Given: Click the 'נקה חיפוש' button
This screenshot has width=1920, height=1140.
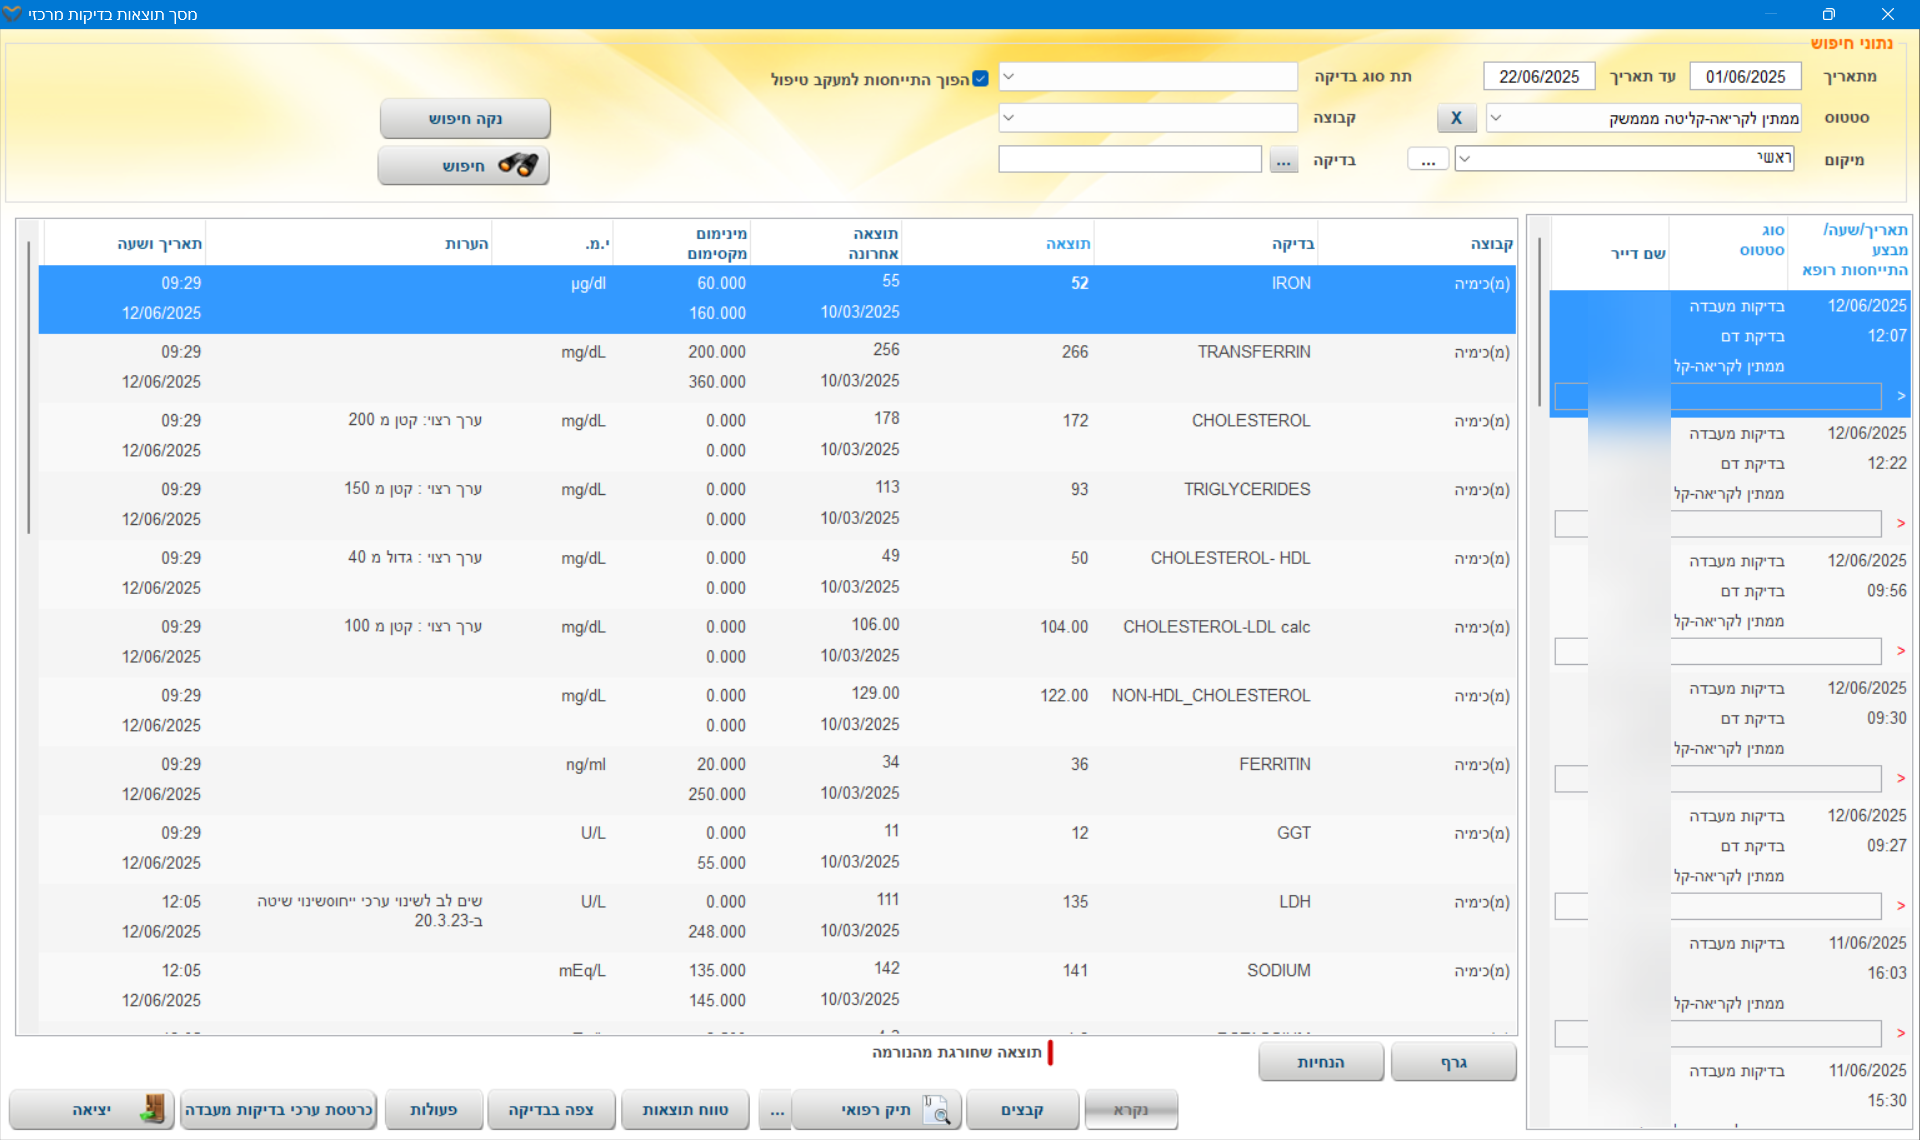Looking at the screenshot, I should [x=465, y=119].
